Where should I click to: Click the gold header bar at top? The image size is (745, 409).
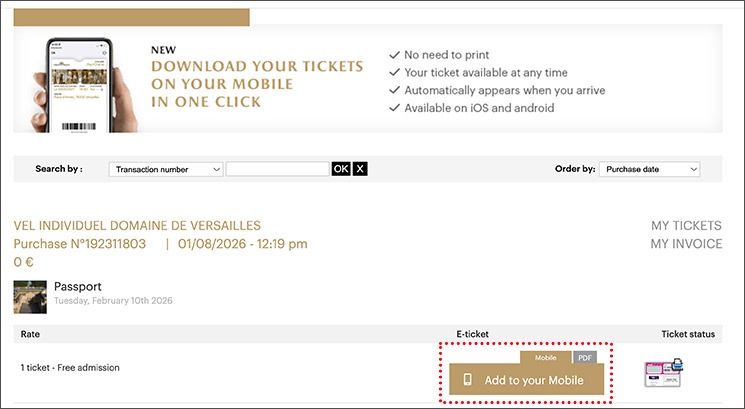coord(132,17)
